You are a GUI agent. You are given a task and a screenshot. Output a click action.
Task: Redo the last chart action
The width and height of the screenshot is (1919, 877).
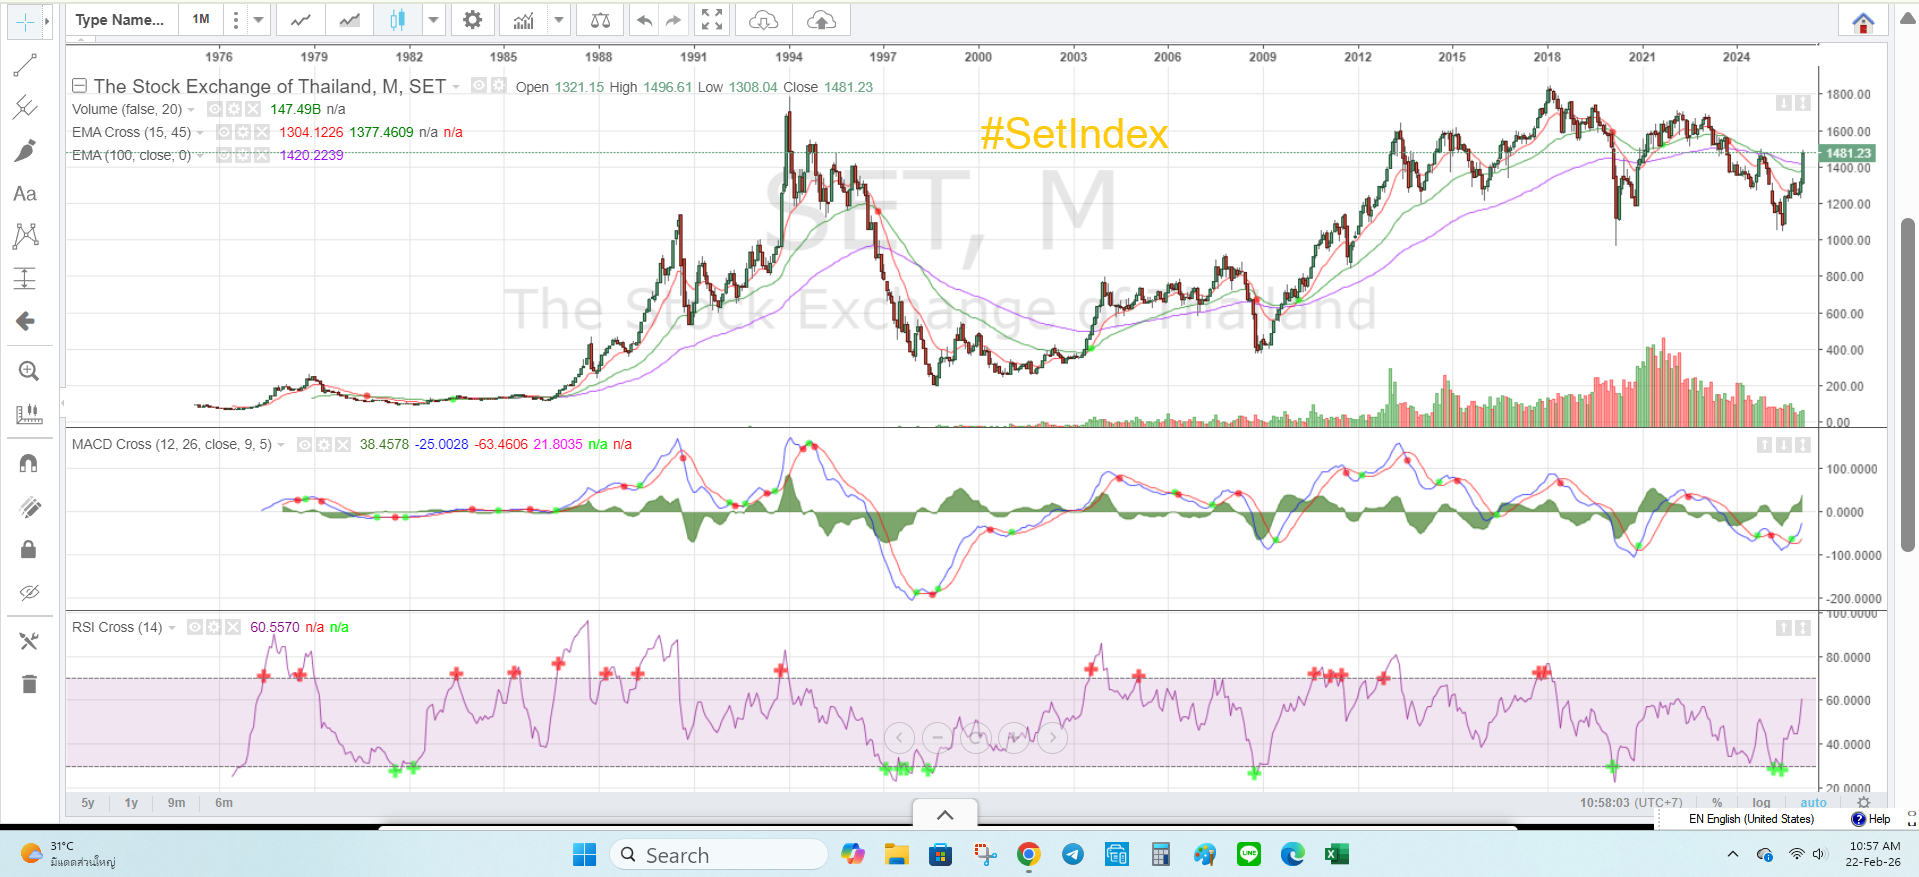coord(673,20)
